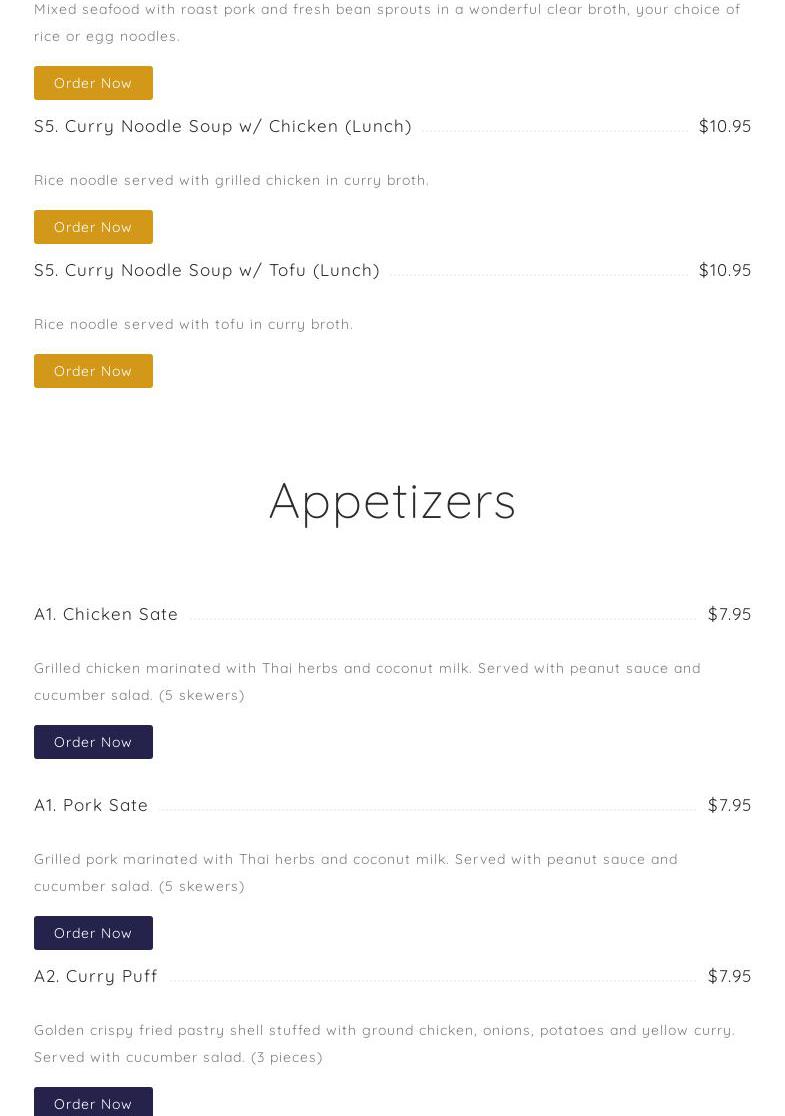The image size is (785, 1116).
Task: Click the $7.95 price next to Pork Sate
Action: 729,805
